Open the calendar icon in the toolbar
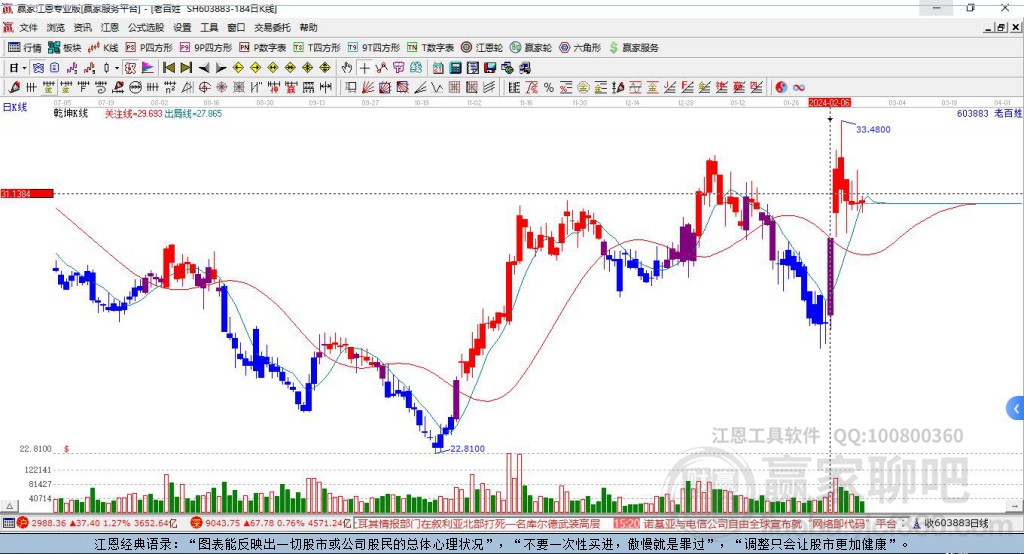This screenshot has height=554, width=1024. click(x=438, y=68)
